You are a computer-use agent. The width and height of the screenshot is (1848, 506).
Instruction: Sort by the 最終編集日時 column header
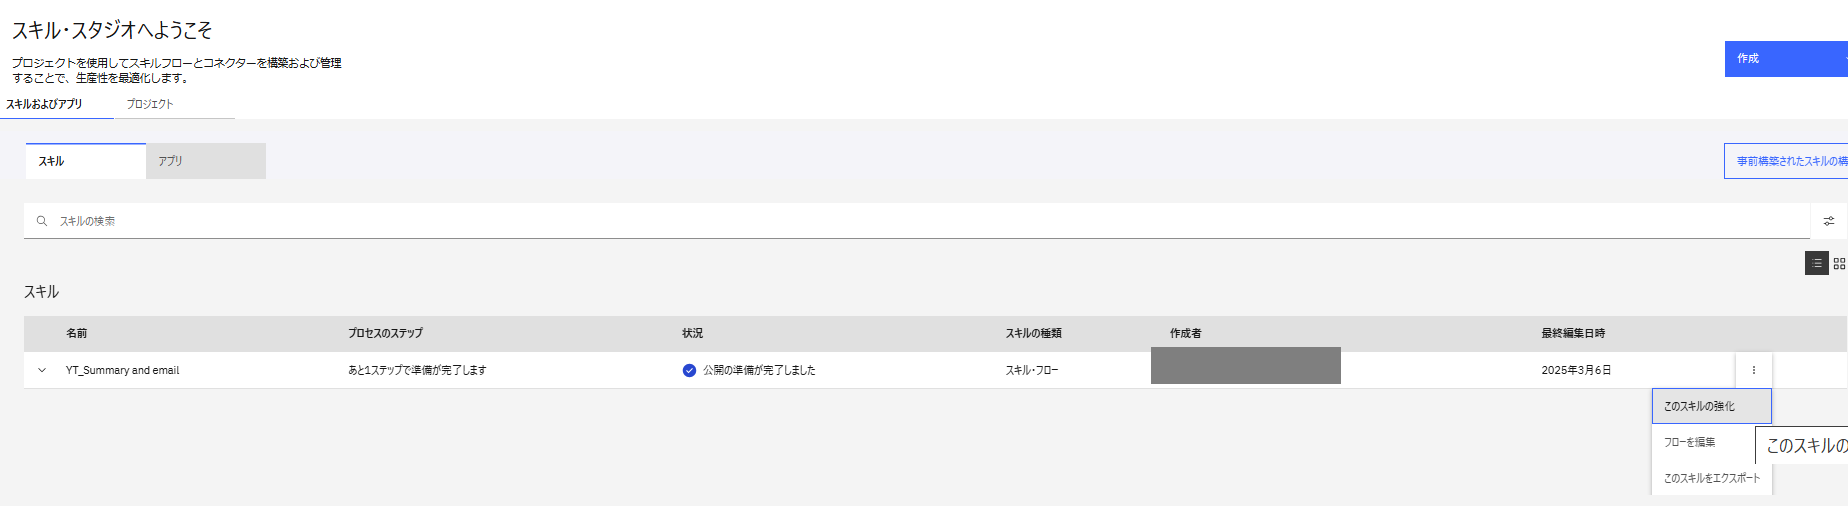[x=1573, y=333]
